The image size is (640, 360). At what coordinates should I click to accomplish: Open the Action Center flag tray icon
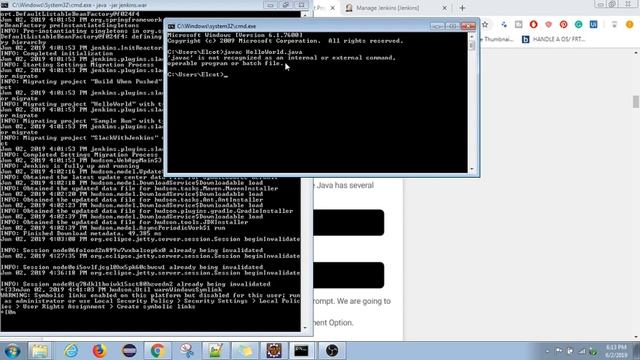point(559,351)
